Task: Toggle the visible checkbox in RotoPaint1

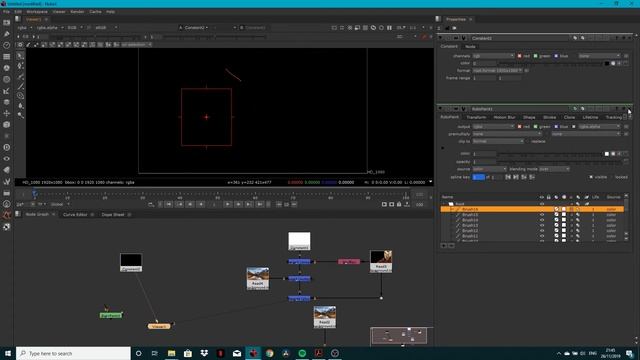Action: coord(591,177)
